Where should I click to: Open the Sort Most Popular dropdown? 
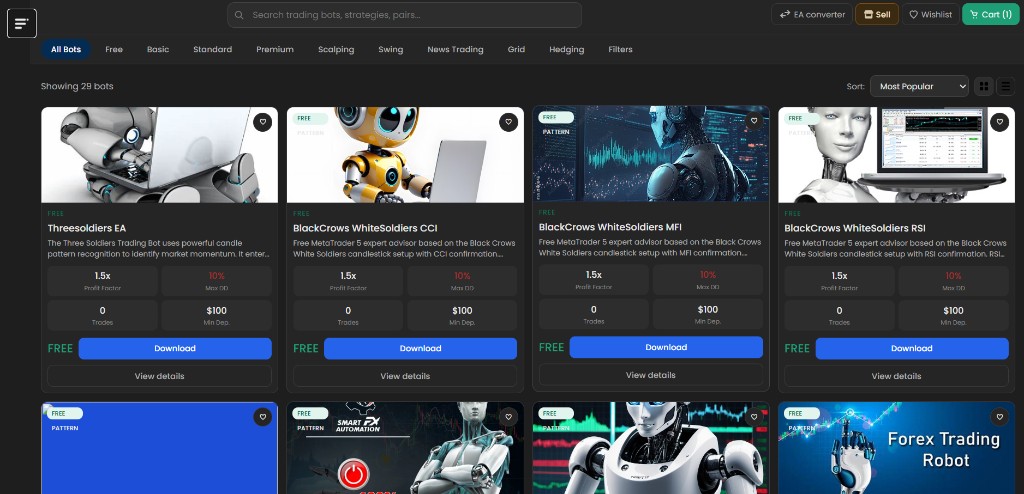point(919,86)
